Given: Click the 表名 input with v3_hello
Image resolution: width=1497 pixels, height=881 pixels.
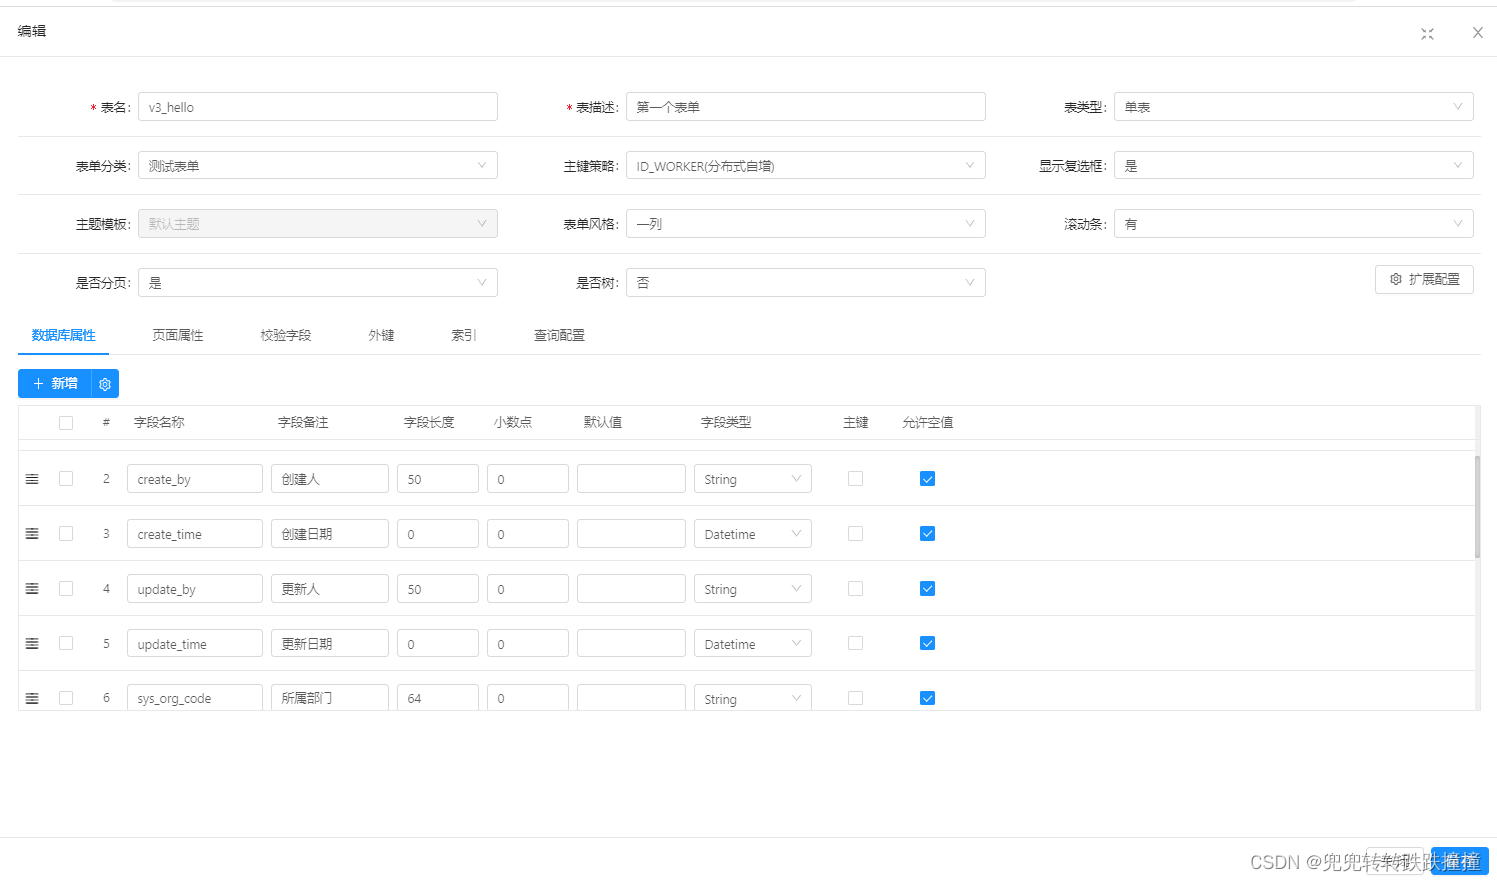Looking at the screenshot, I should point(318,107).
